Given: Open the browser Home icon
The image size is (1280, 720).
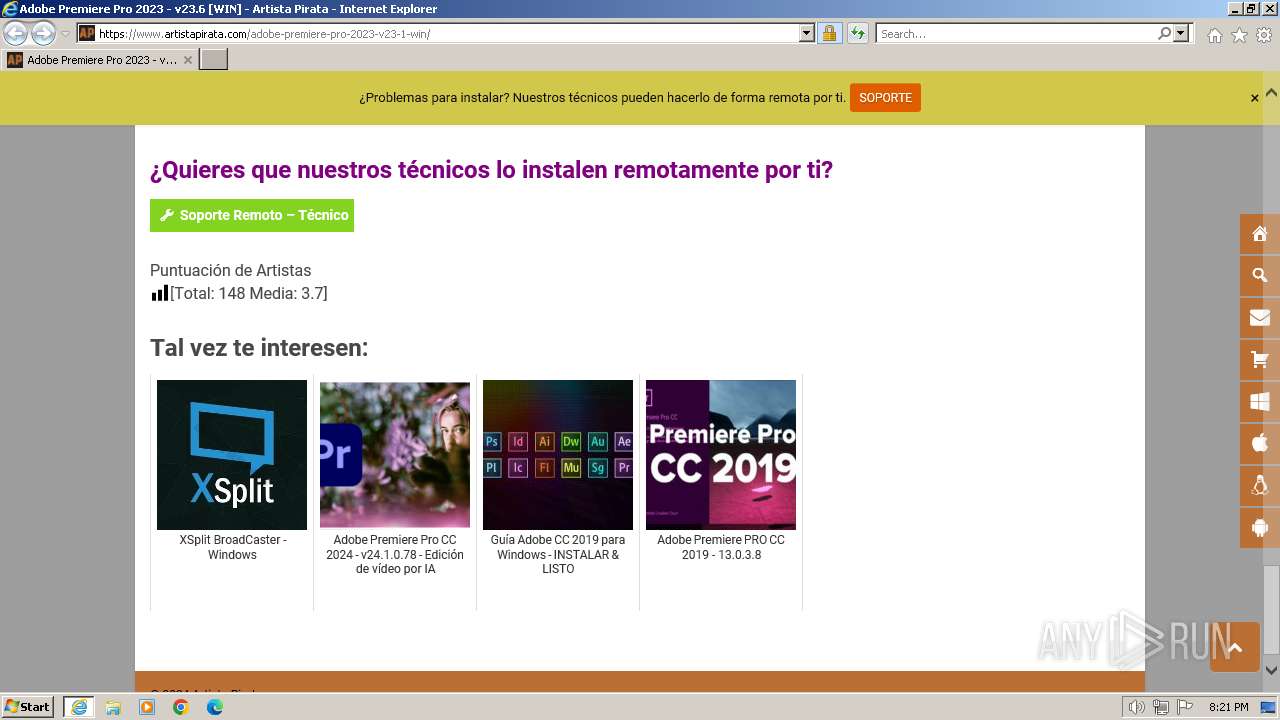Looking at the screenshot, I should (x=1214, y=35).
